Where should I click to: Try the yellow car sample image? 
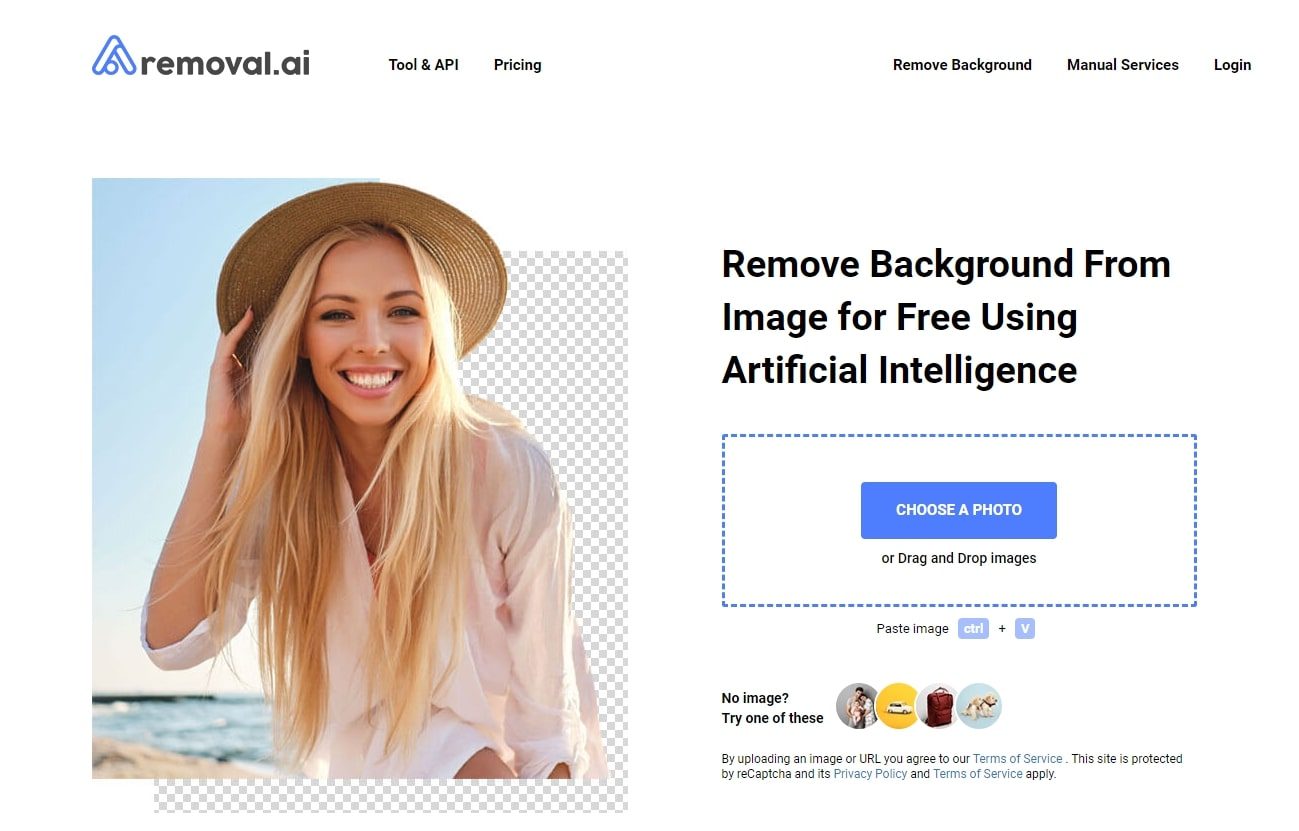pos(897,706)
